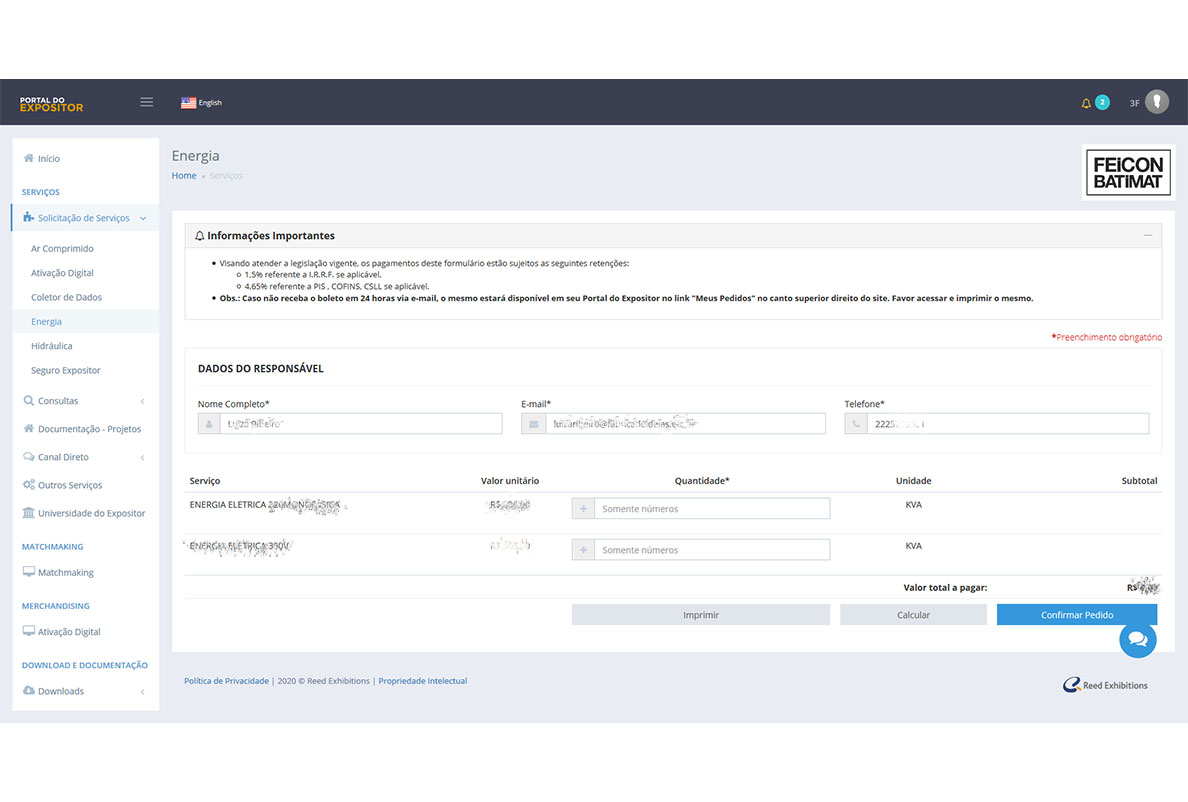Click plus icon for Energia Eletrica 220 quantity
Screen dimensions: 1188x802
[x=583, y=508]
